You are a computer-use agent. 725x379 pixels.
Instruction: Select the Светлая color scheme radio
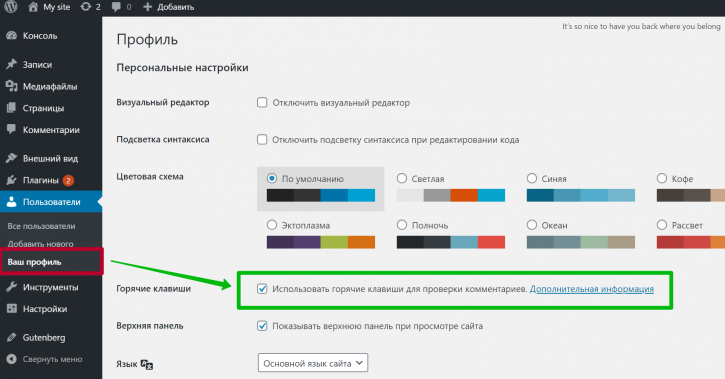coord(402,178)
